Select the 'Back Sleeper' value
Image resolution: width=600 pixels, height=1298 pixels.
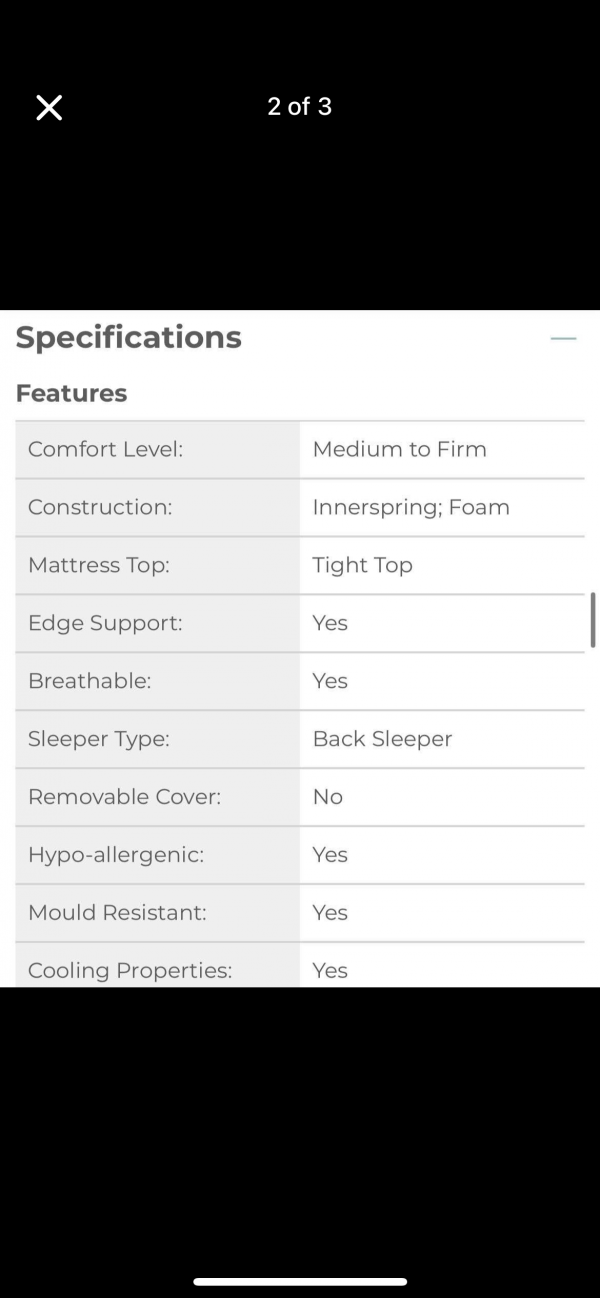pyautogui.click(x=382, y=739)
